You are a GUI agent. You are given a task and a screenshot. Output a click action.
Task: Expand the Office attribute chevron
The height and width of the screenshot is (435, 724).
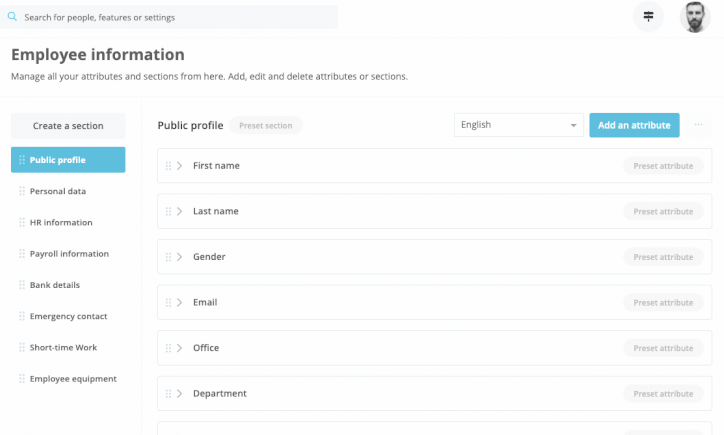click(180, 348)
